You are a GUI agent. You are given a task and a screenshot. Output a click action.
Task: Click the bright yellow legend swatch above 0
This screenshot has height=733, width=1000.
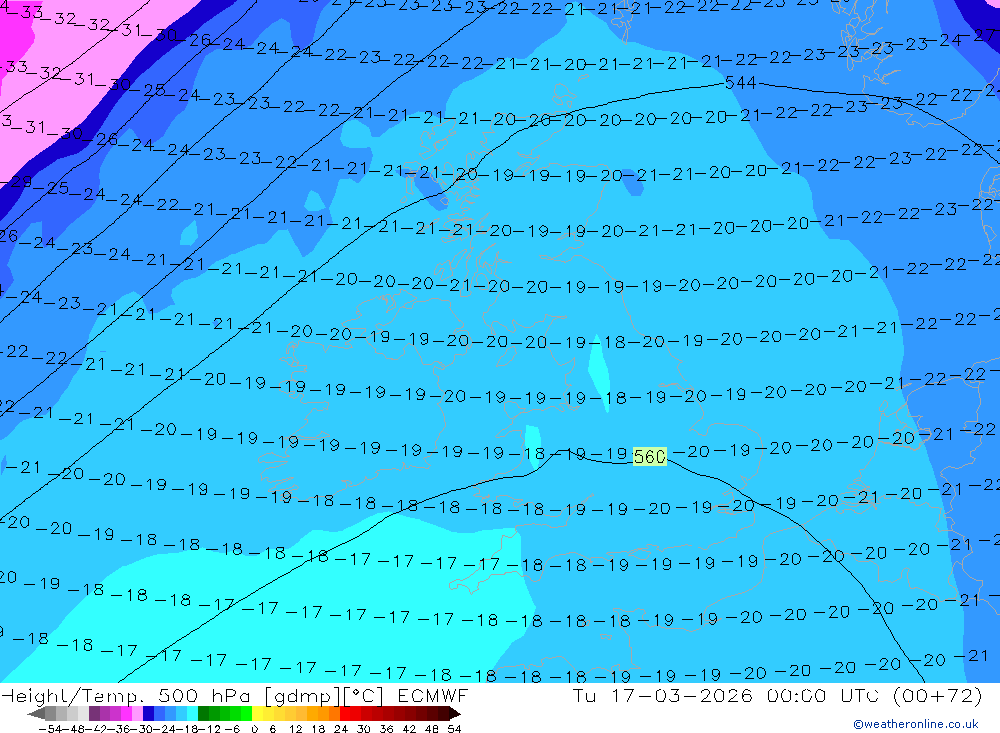[258, 714]
